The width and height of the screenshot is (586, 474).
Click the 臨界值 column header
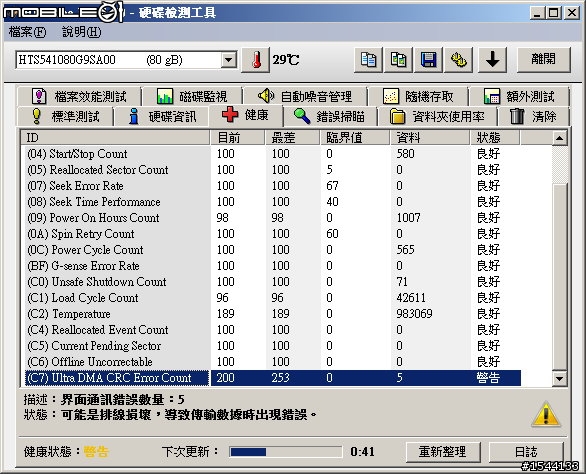355,138
